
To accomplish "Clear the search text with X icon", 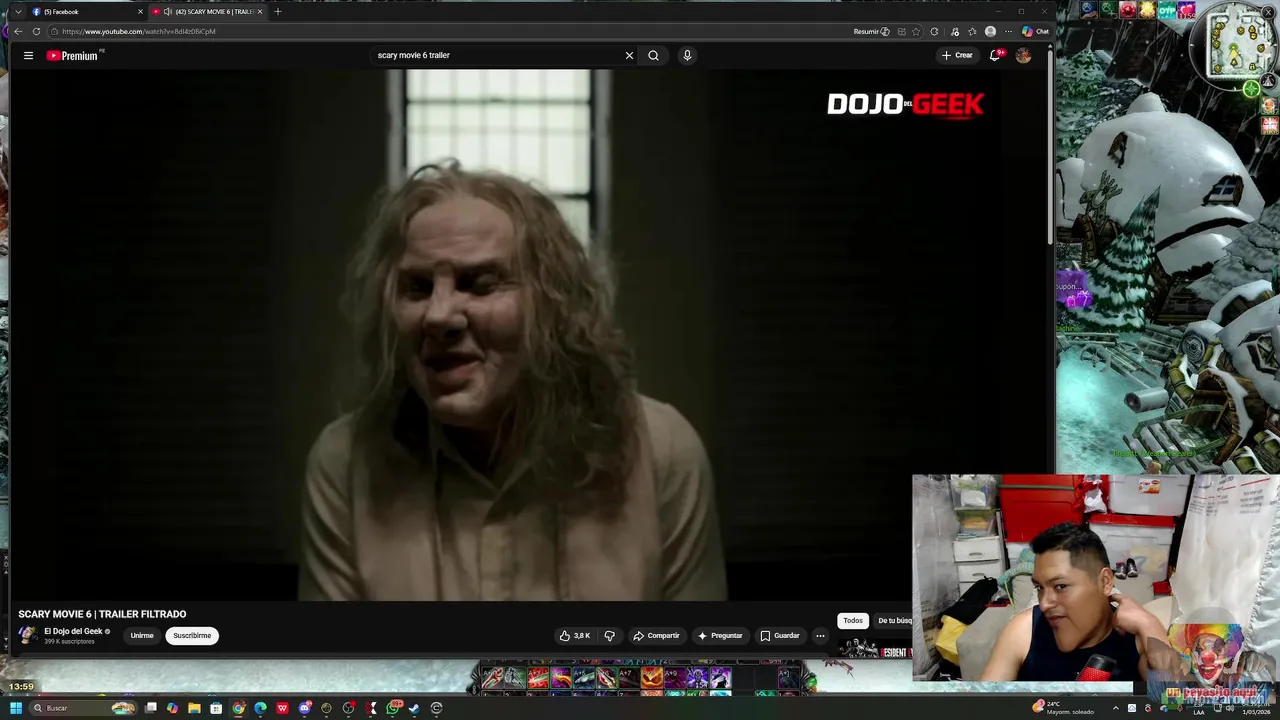I will pyautogui.click(x=629, y=56).
